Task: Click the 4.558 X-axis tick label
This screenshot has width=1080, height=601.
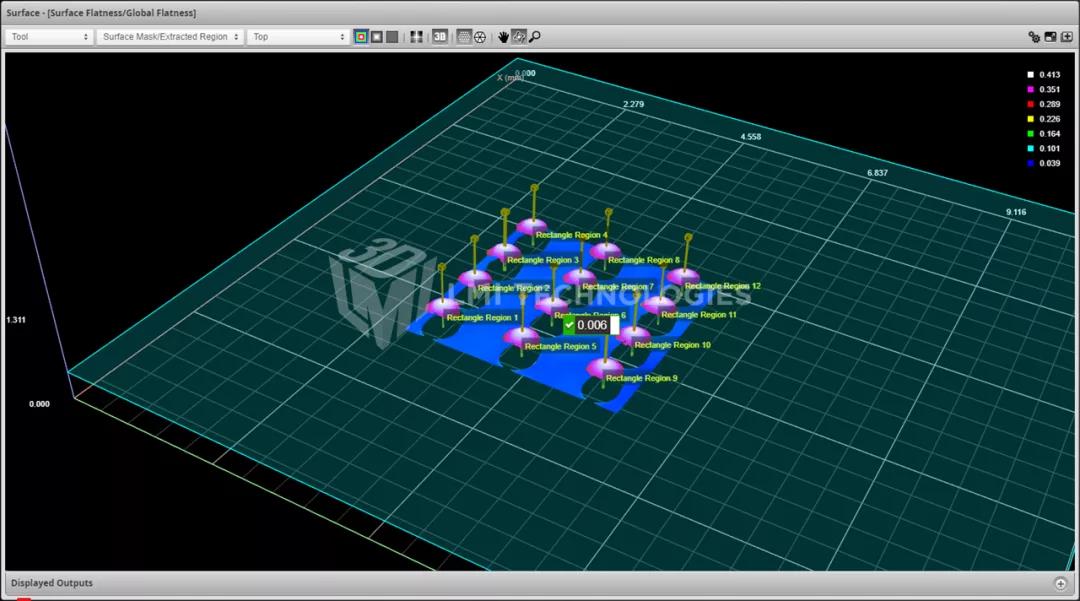Action: pyautogui.click(x=751, y=137)
